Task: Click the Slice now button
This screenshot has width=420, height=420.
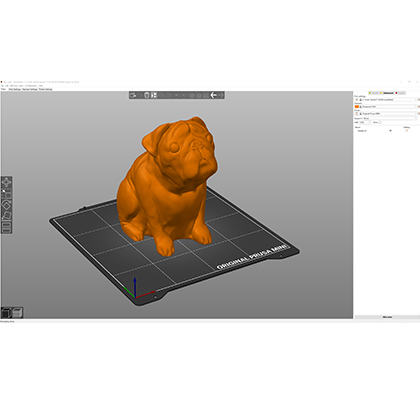Action: [x=387, y=317]
